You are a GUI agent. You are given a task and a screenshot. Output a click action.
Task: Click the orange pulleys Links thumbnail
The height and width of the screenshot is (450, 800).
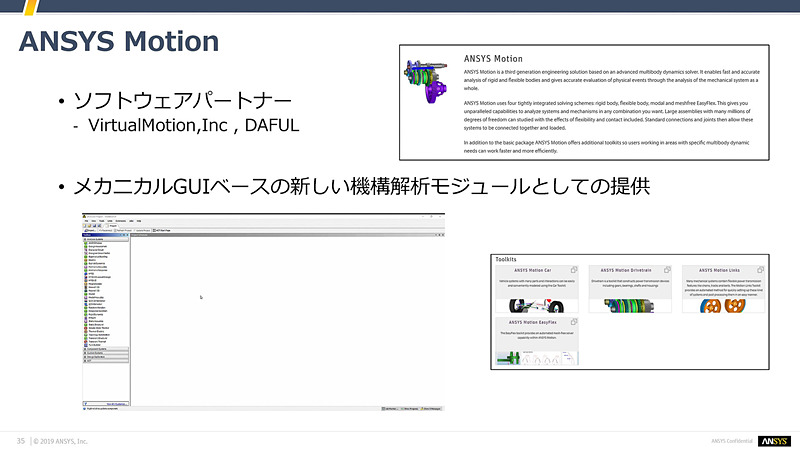click(722, 306)
